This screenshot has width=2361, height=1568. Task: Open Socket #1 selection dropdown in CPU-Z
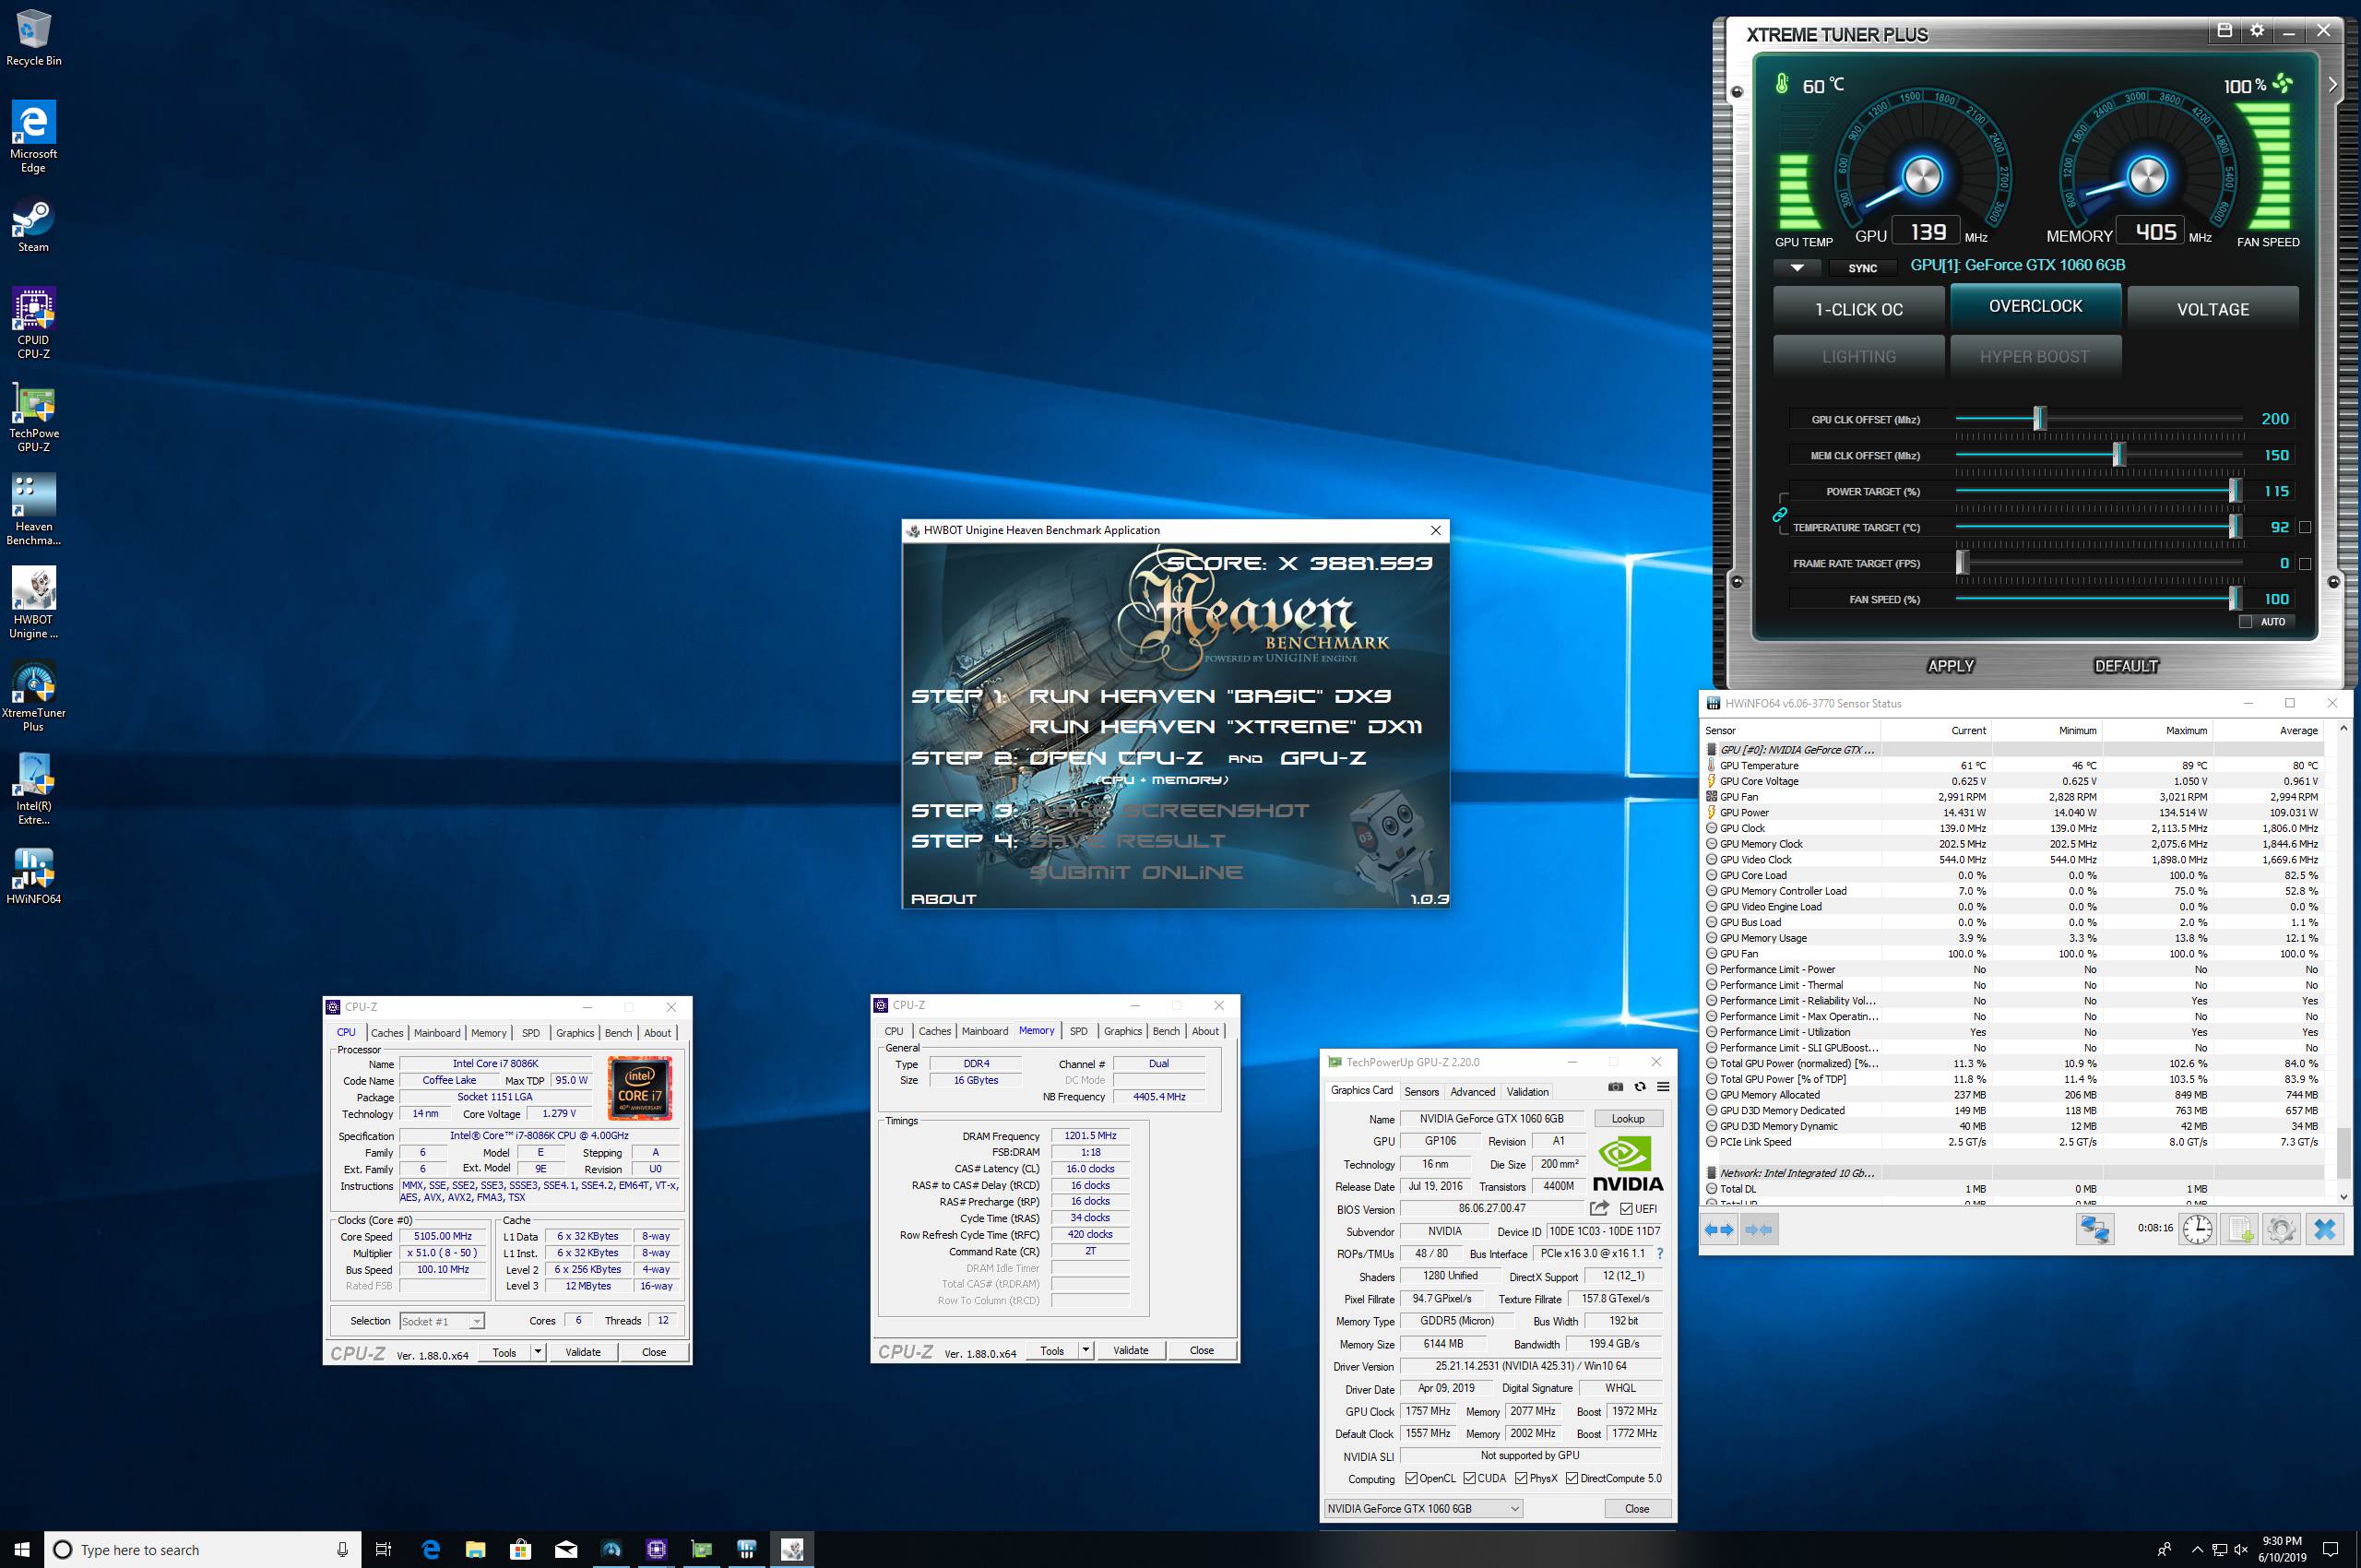tap(441, 1321)
